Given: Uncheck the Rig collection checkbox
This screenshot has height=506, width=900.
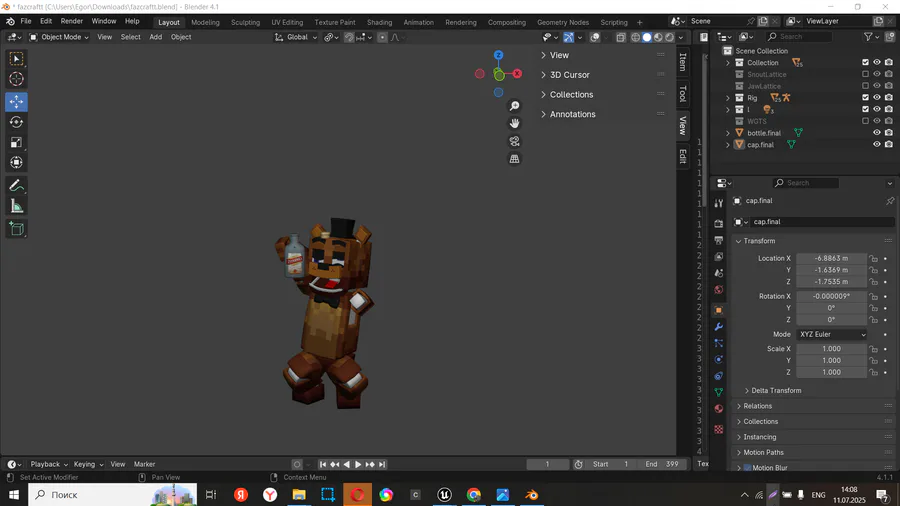Looking at the screenshot, I should [865, 98].
